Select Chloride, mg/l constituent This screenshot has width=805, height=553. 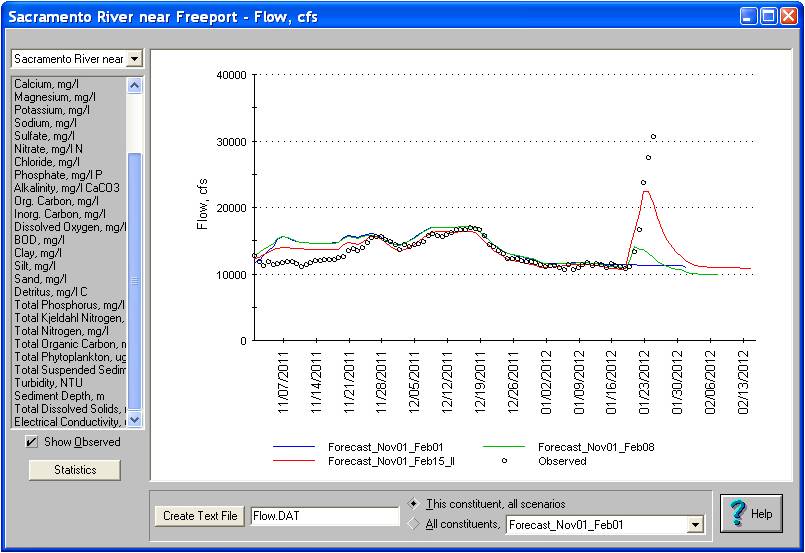[x=47, y=162]
